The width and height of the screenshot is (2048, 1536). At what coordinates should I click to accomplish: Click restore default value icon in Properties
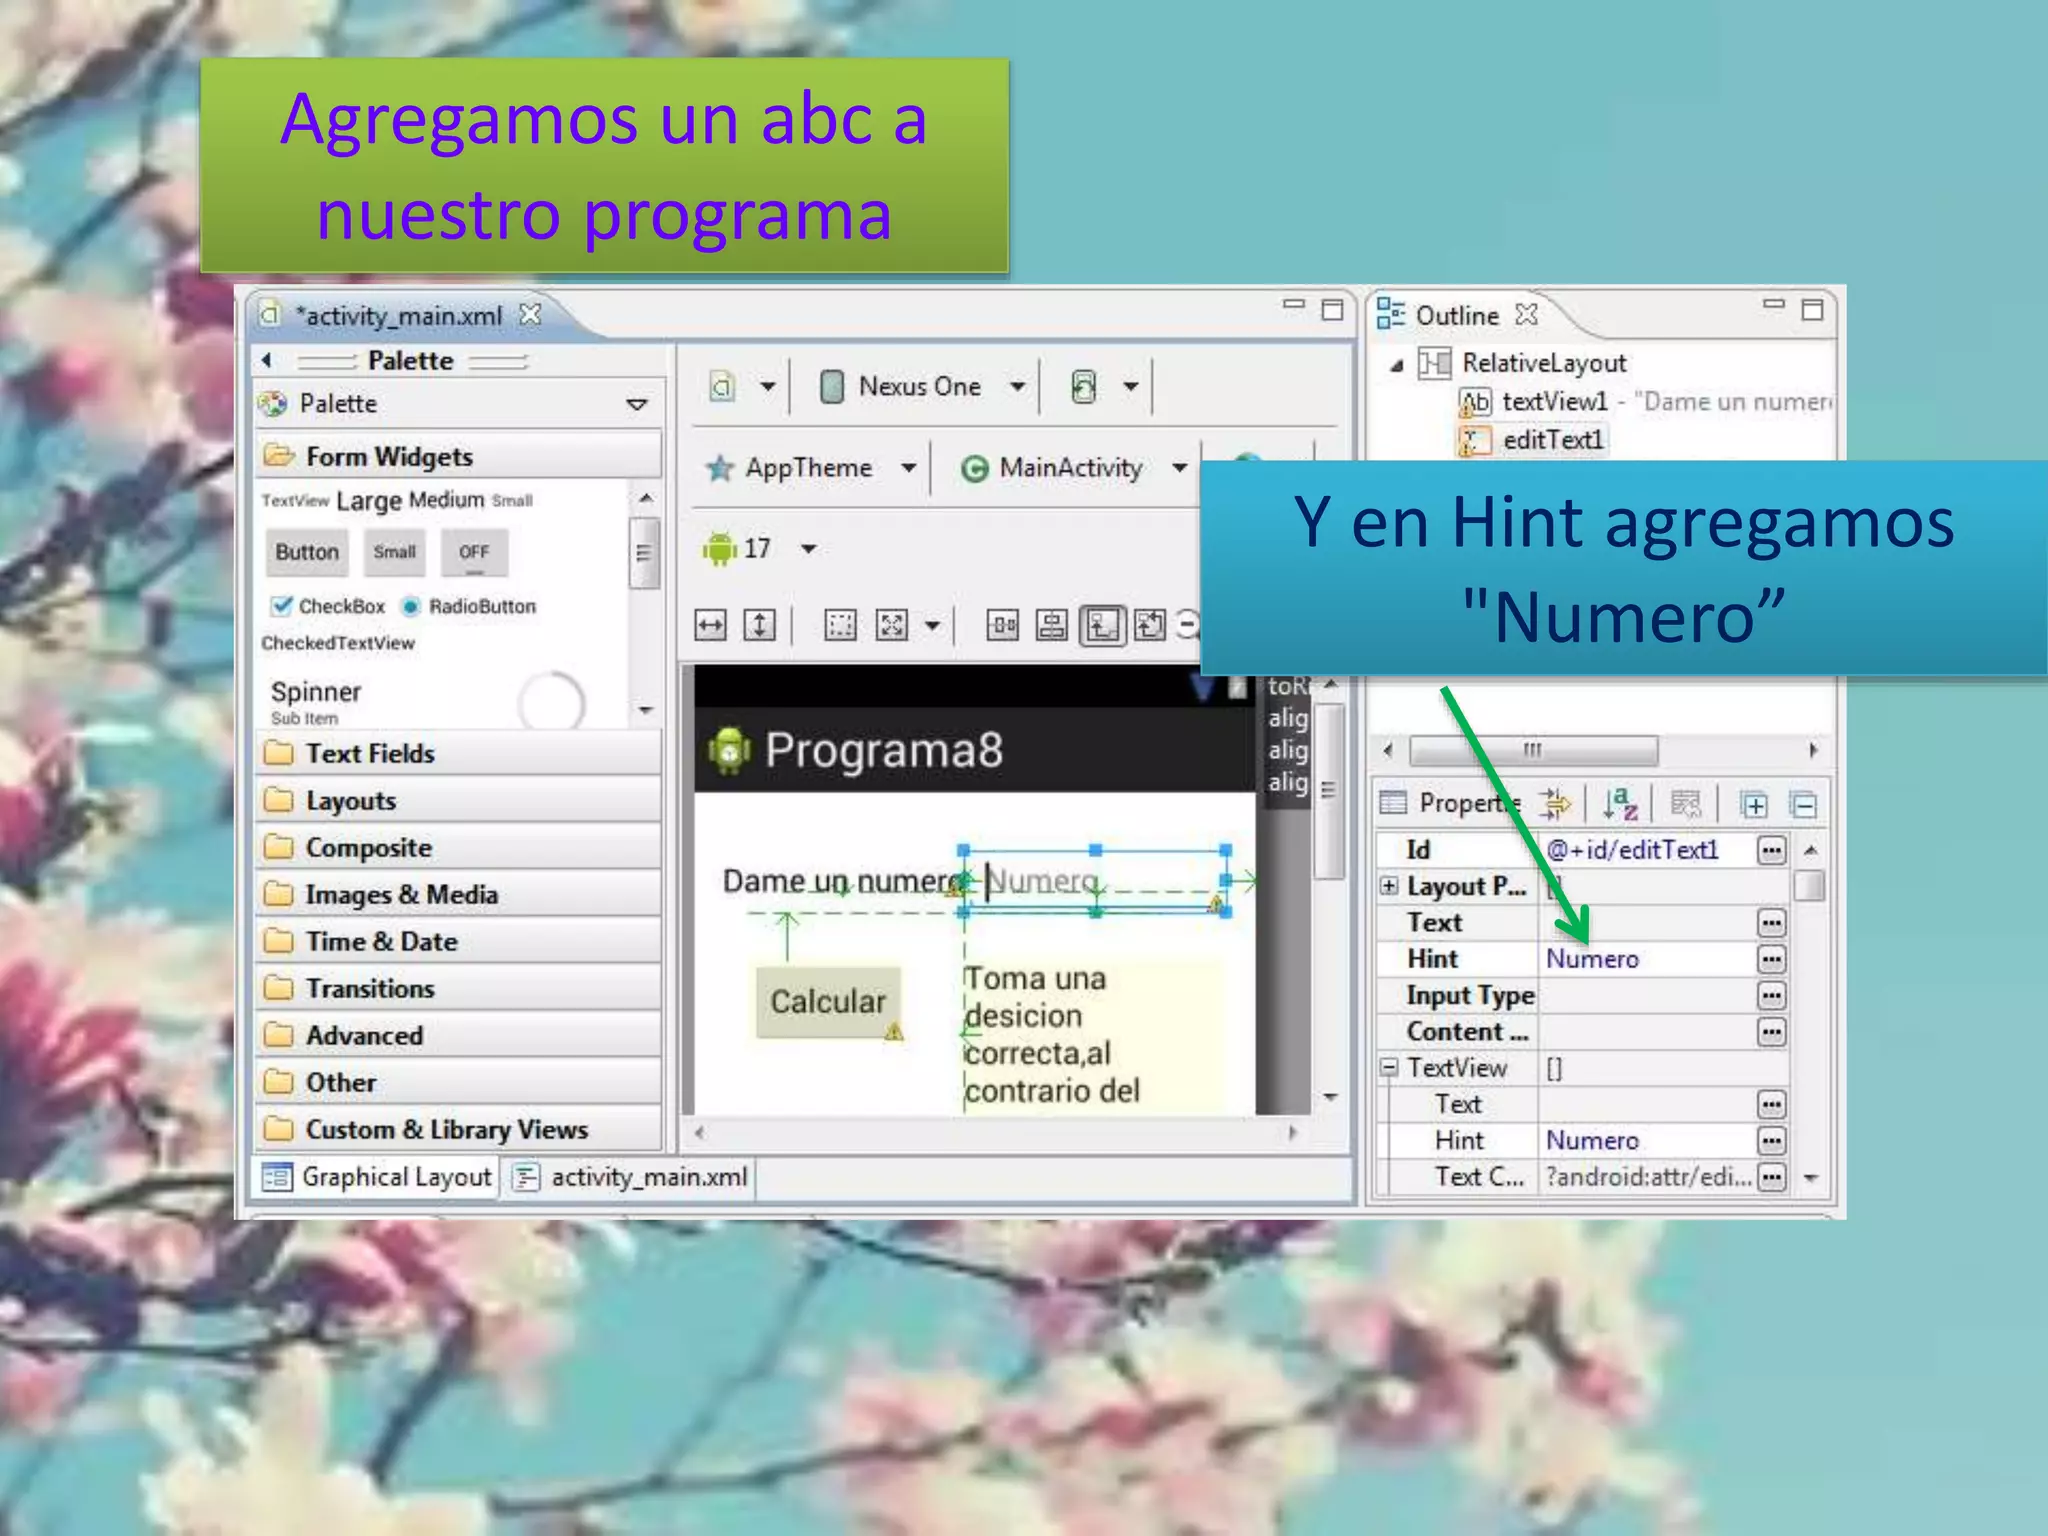click(x=1686, y=803)
